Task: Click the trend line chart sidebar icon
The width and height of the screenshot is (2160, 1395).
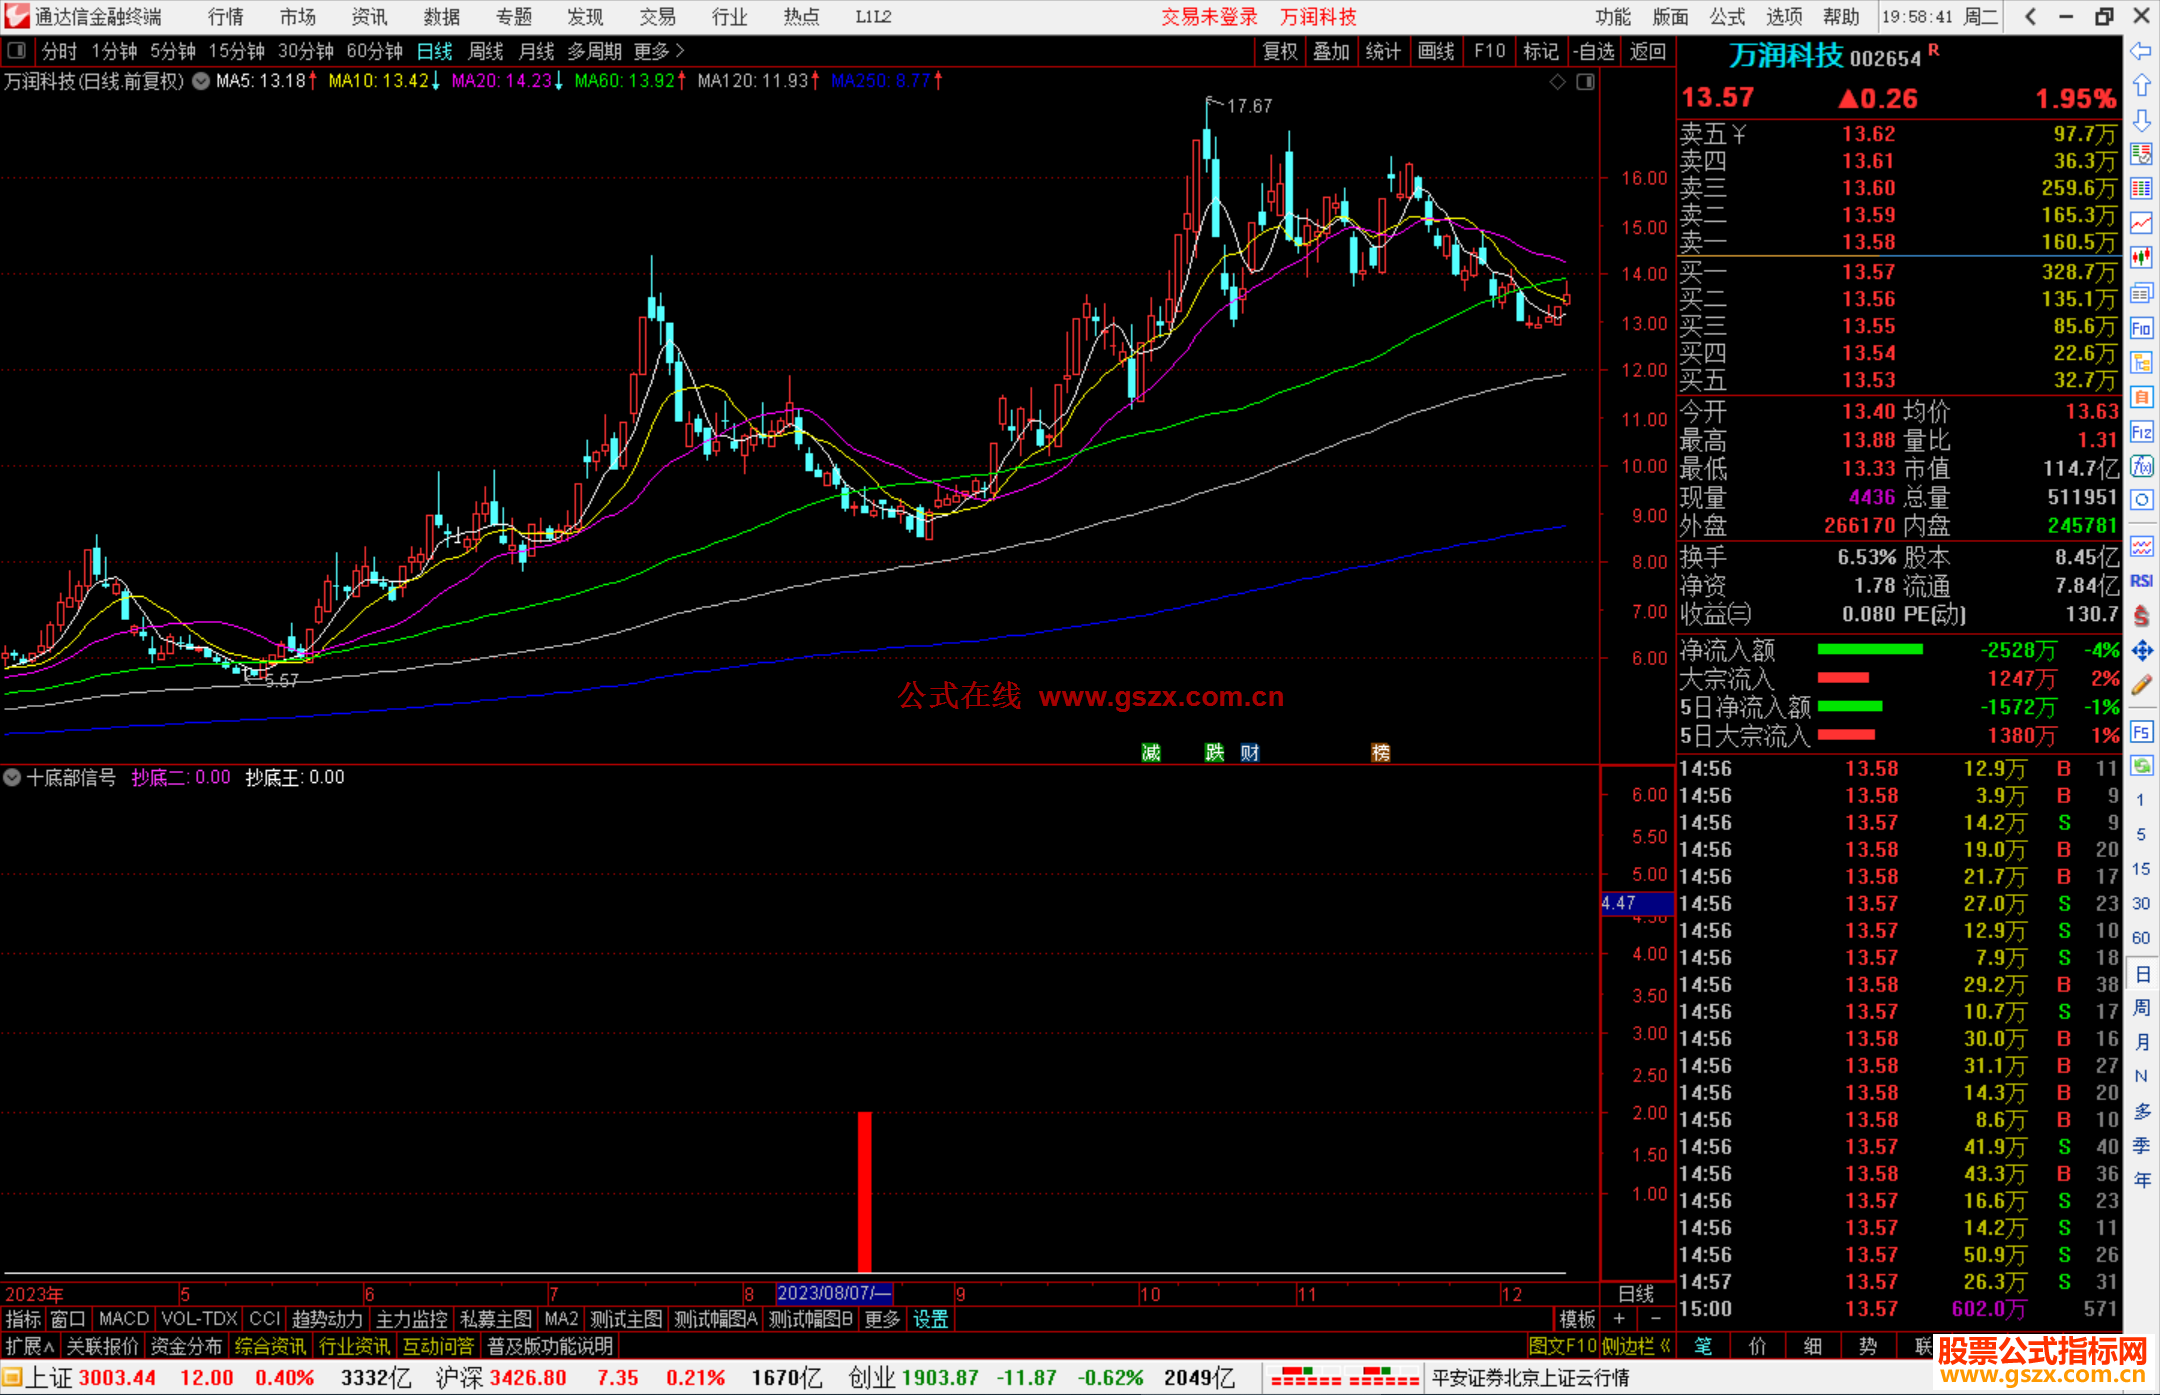Action: click(x=2141, y=223)
